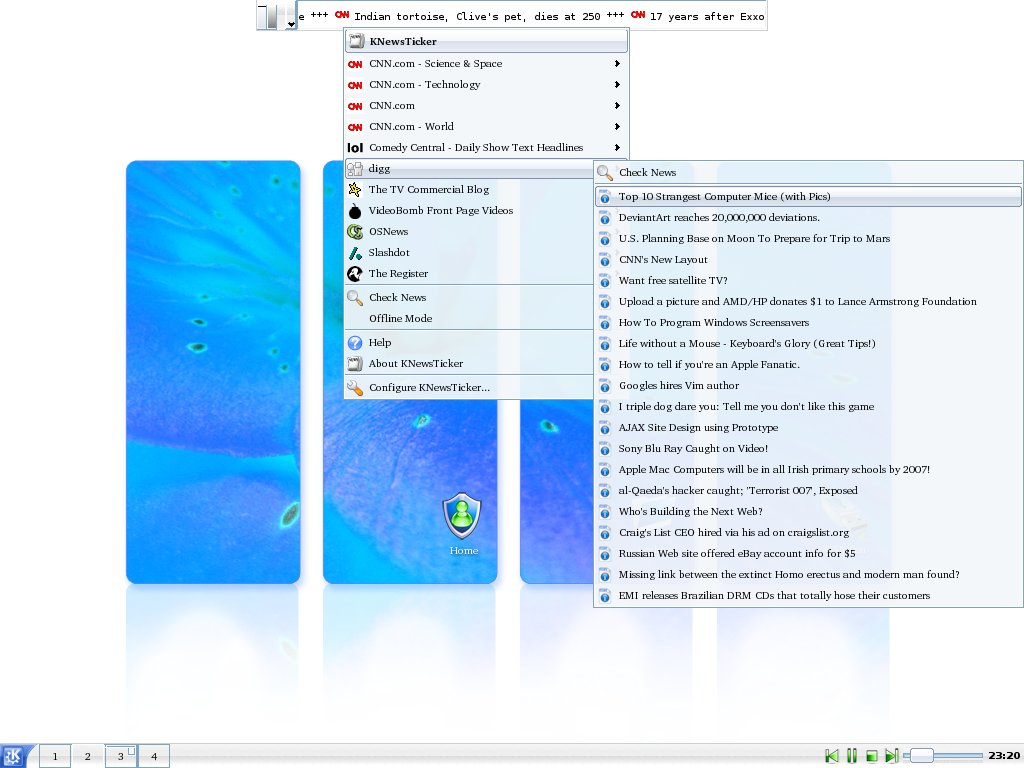Image resolution: width=1024 pixels, height=768 pixels.
Task: Open Who's Building the Next Web? article
Action: point(808,511)
